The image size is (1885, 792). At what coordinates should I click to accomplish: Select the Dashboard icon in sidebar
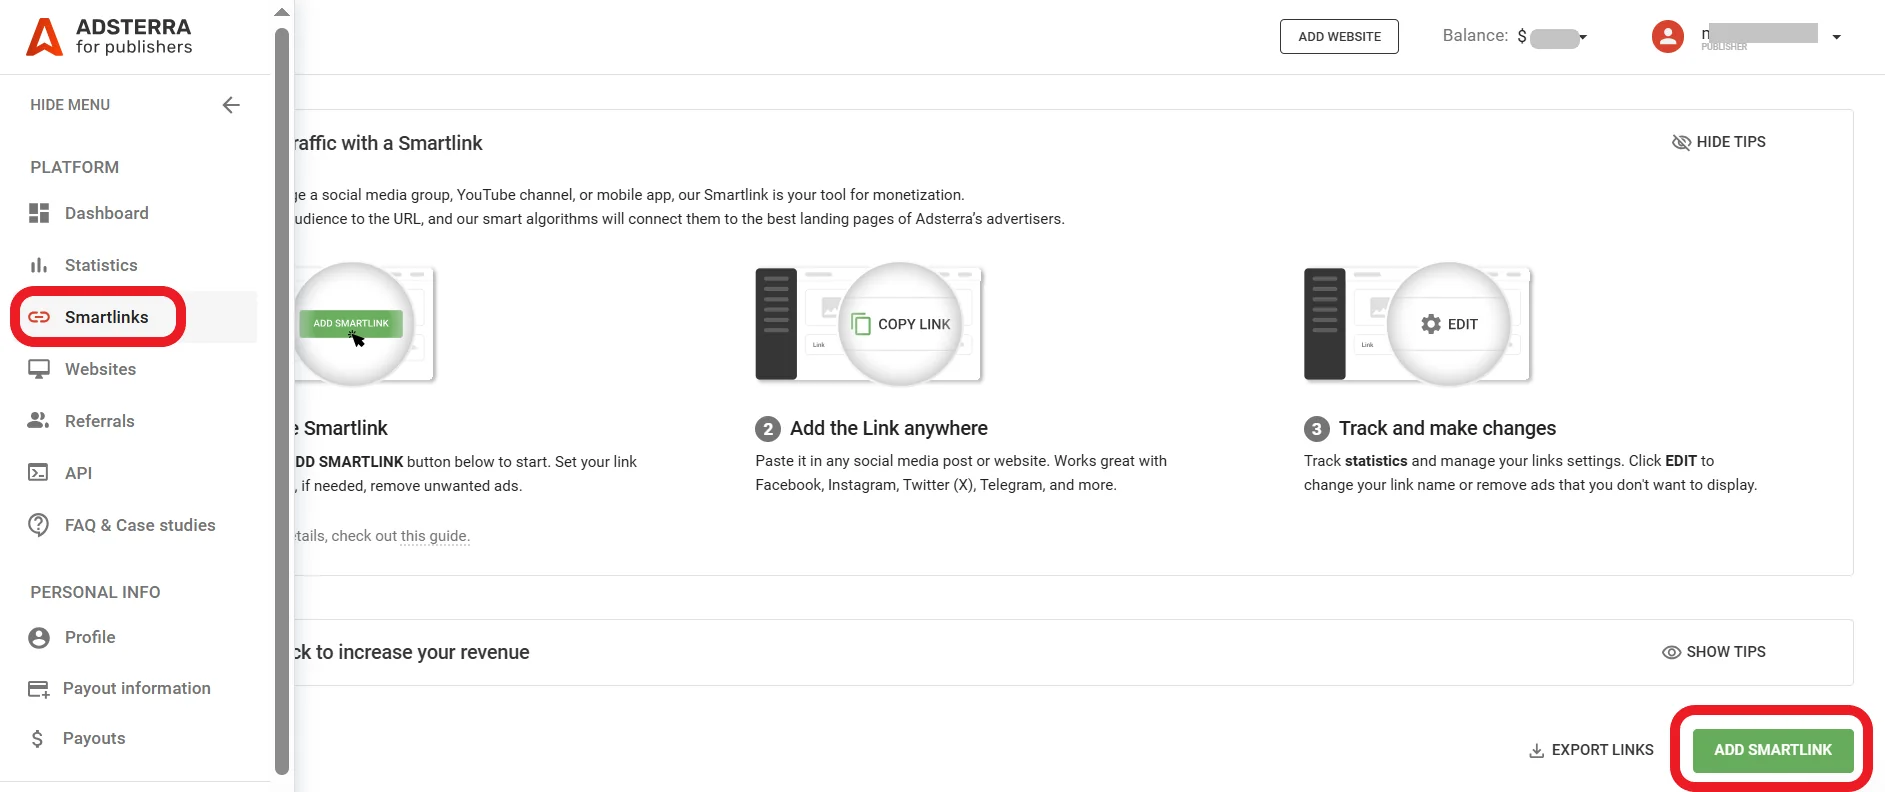38,213
